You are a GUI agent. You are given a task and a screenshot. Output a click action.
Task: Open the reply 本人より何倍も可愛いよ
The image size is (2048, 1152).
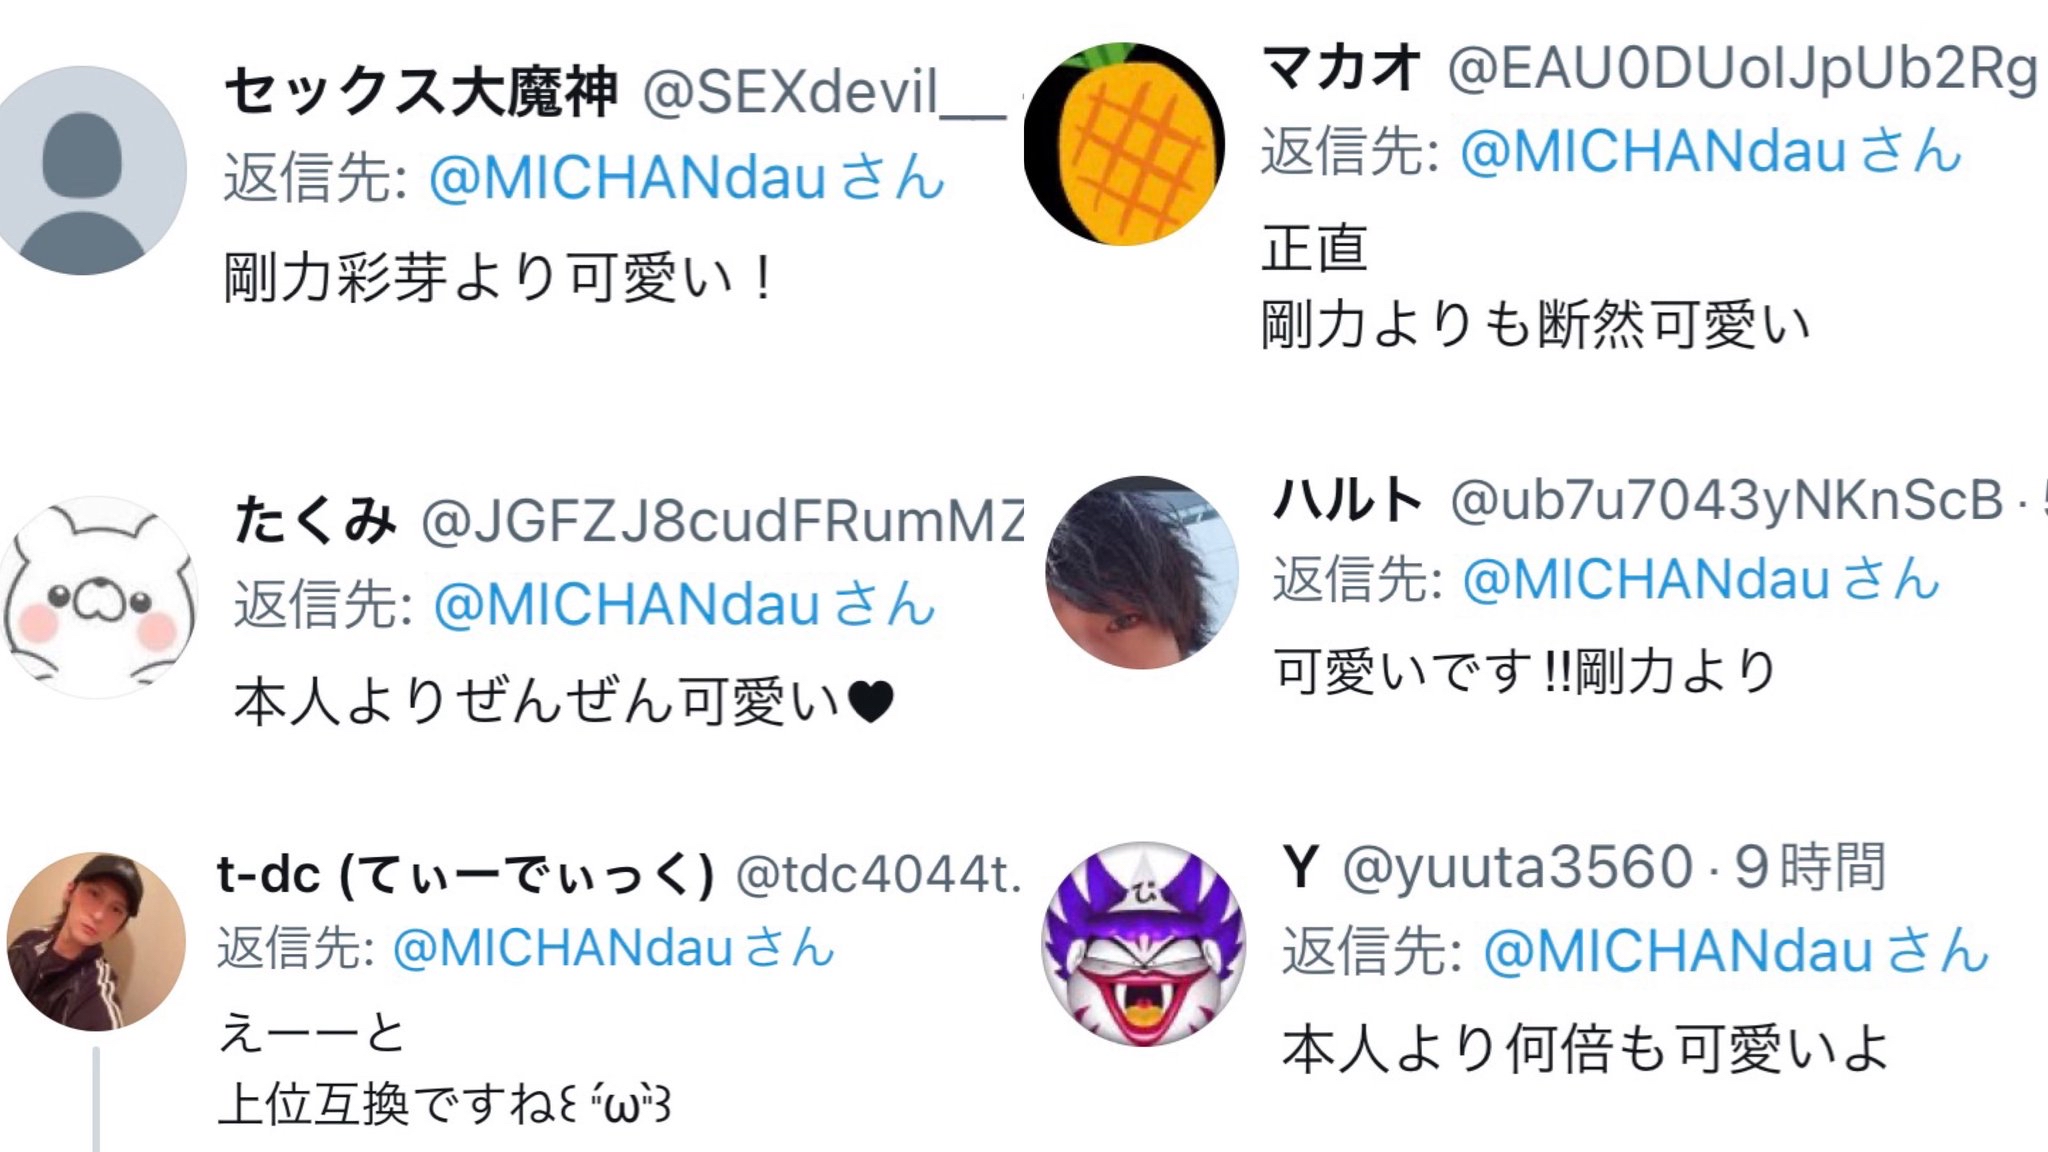point(1586,1049)
